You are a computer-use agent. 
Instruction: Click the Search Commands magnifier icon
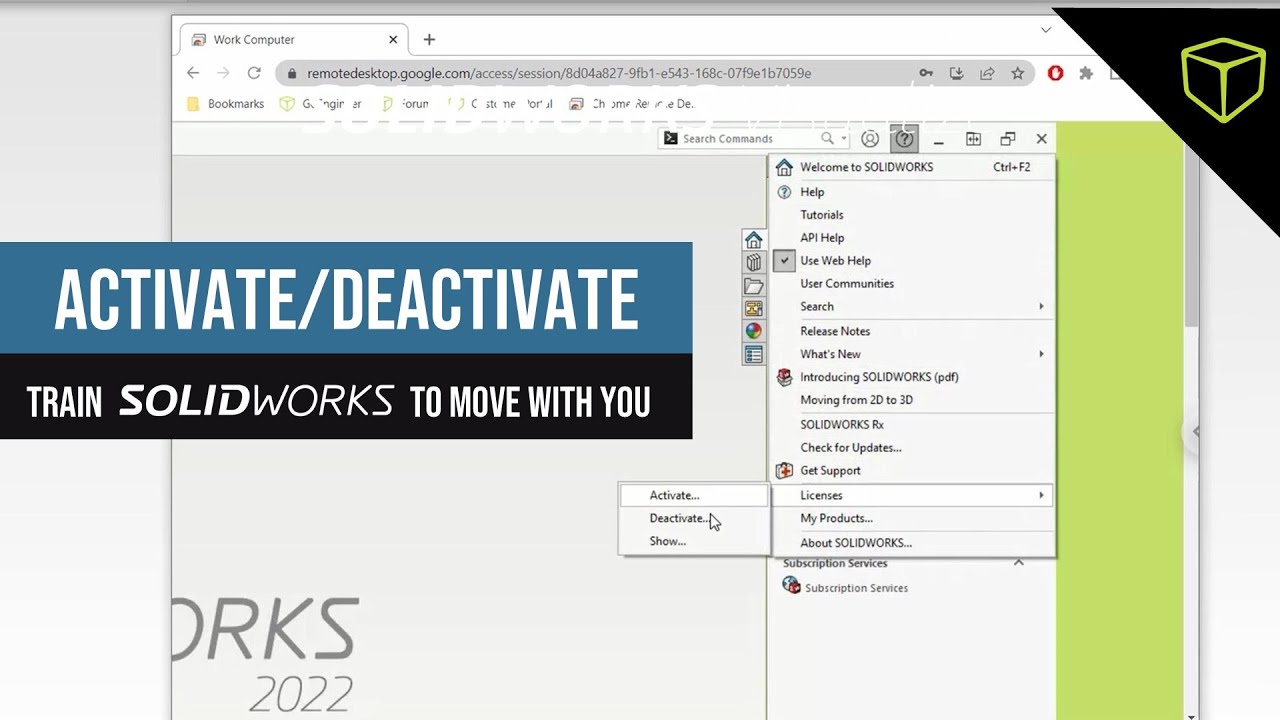827,138
